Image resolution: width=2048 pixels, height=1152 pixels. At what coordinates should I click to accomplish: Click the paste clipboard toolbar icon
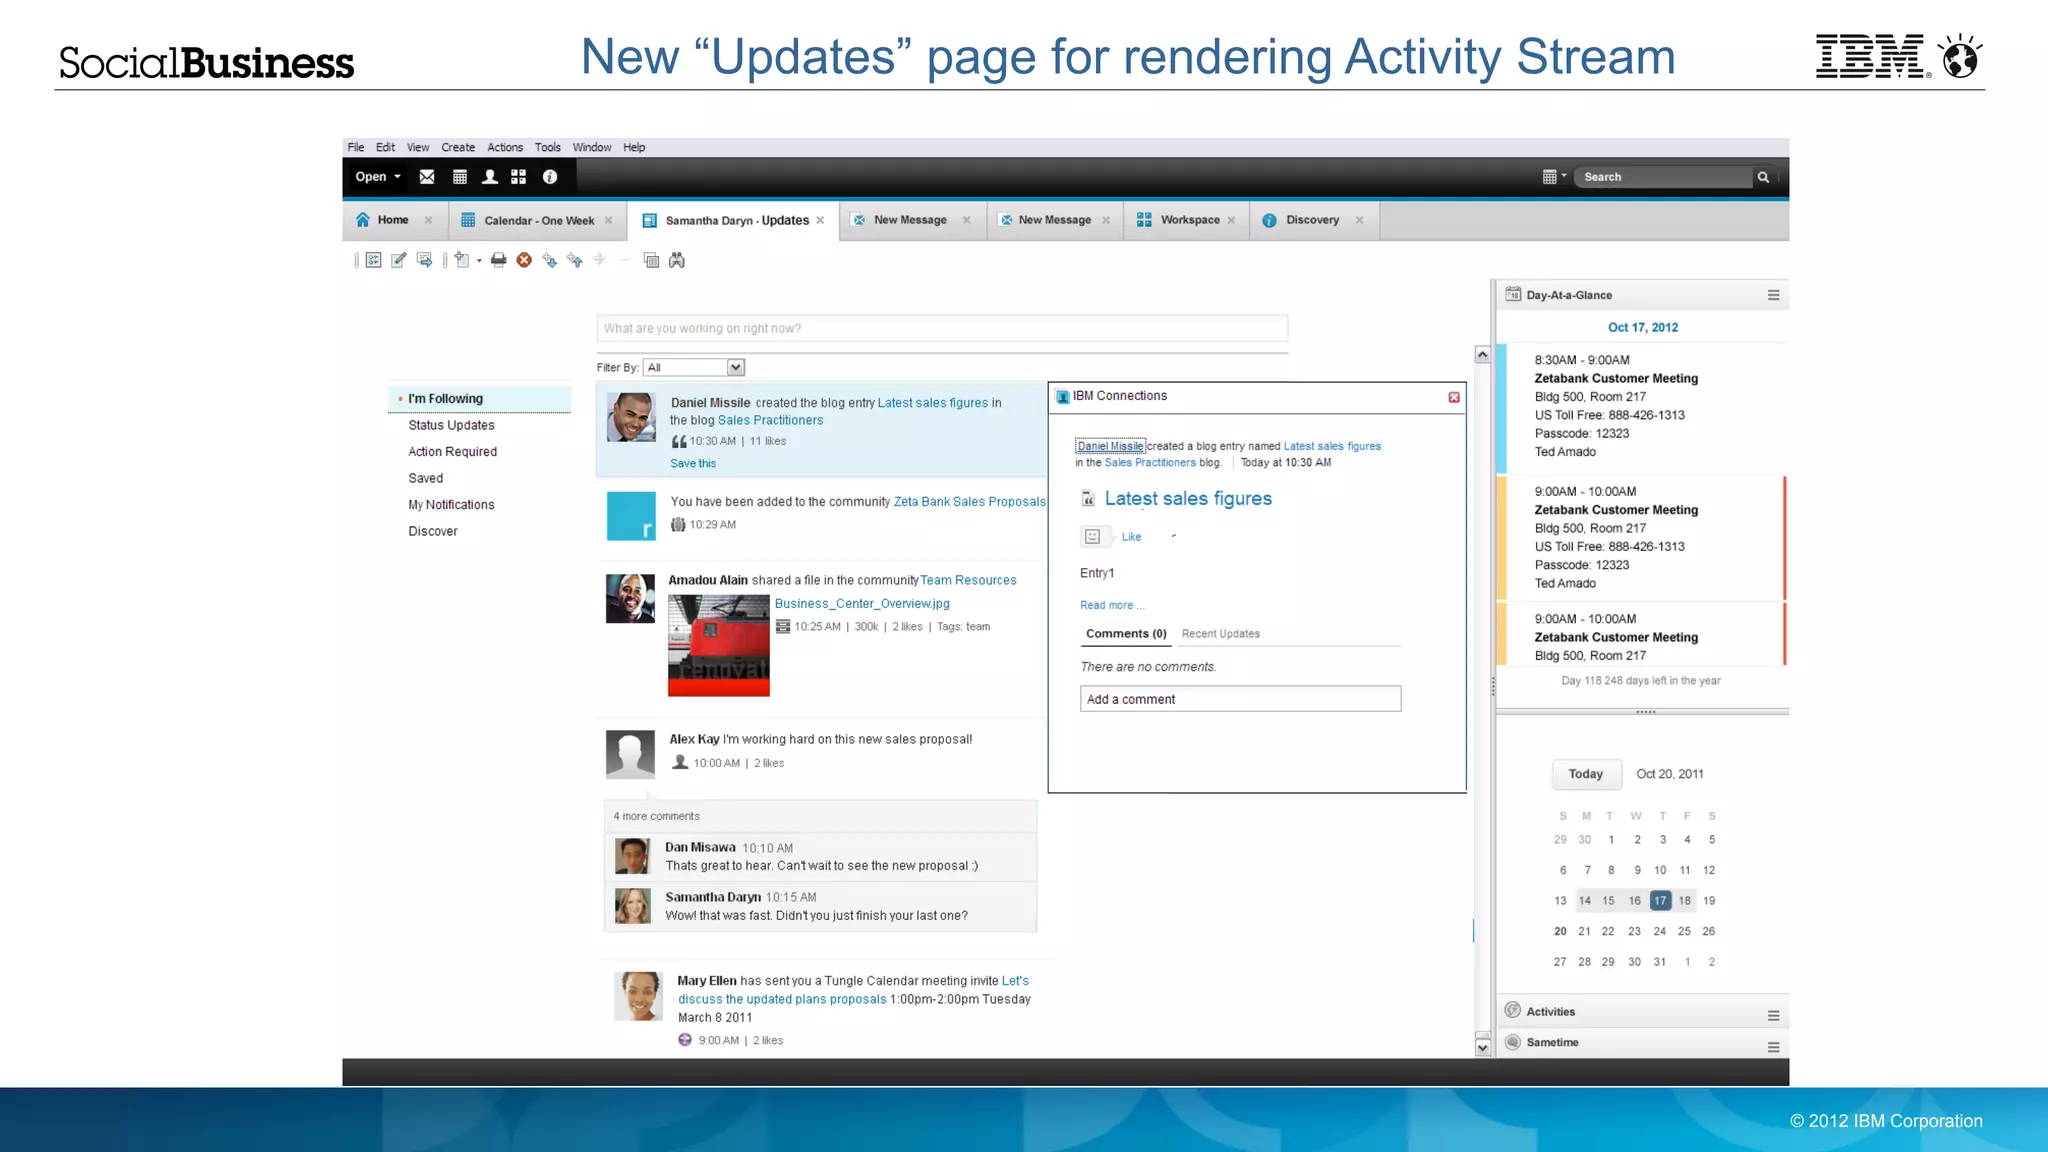[461, 260]
